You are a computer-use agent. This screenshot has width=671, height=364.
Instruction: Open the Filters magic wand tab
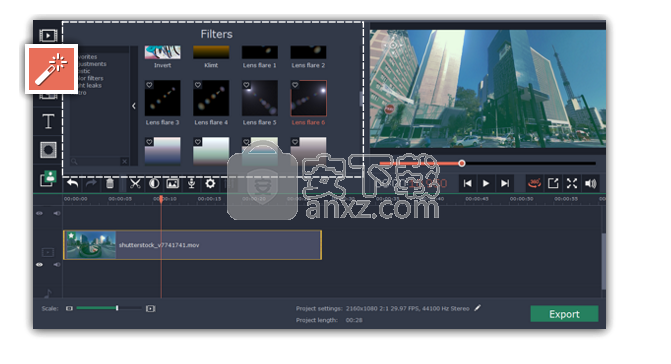click(51, 69)
